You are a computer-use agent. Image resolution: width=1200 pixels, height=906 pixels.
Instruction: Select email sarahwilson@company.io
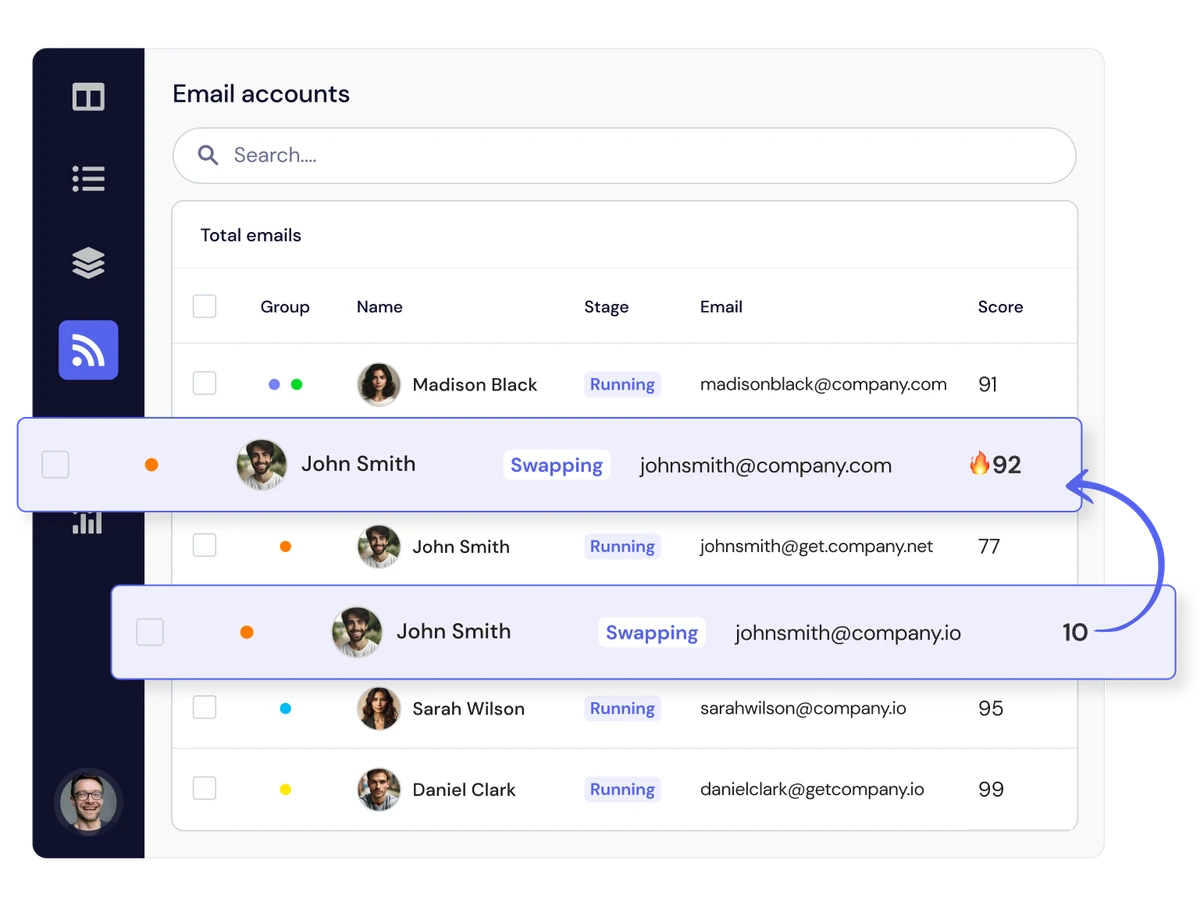coord(803,708)
